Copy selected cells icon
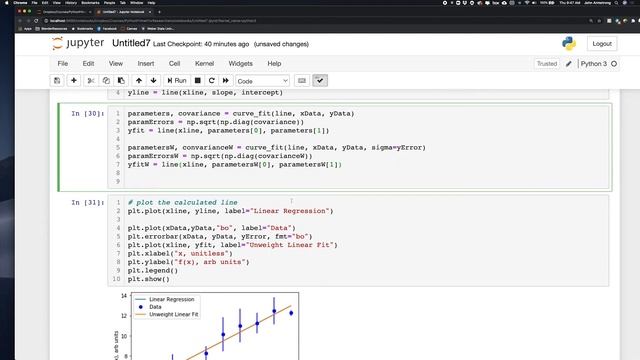 point(106,81)
